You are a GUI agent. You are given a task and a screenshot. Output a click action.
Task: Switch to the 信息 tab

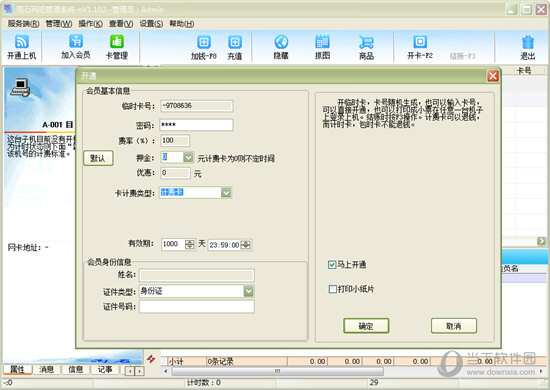(x=76, y=369)
